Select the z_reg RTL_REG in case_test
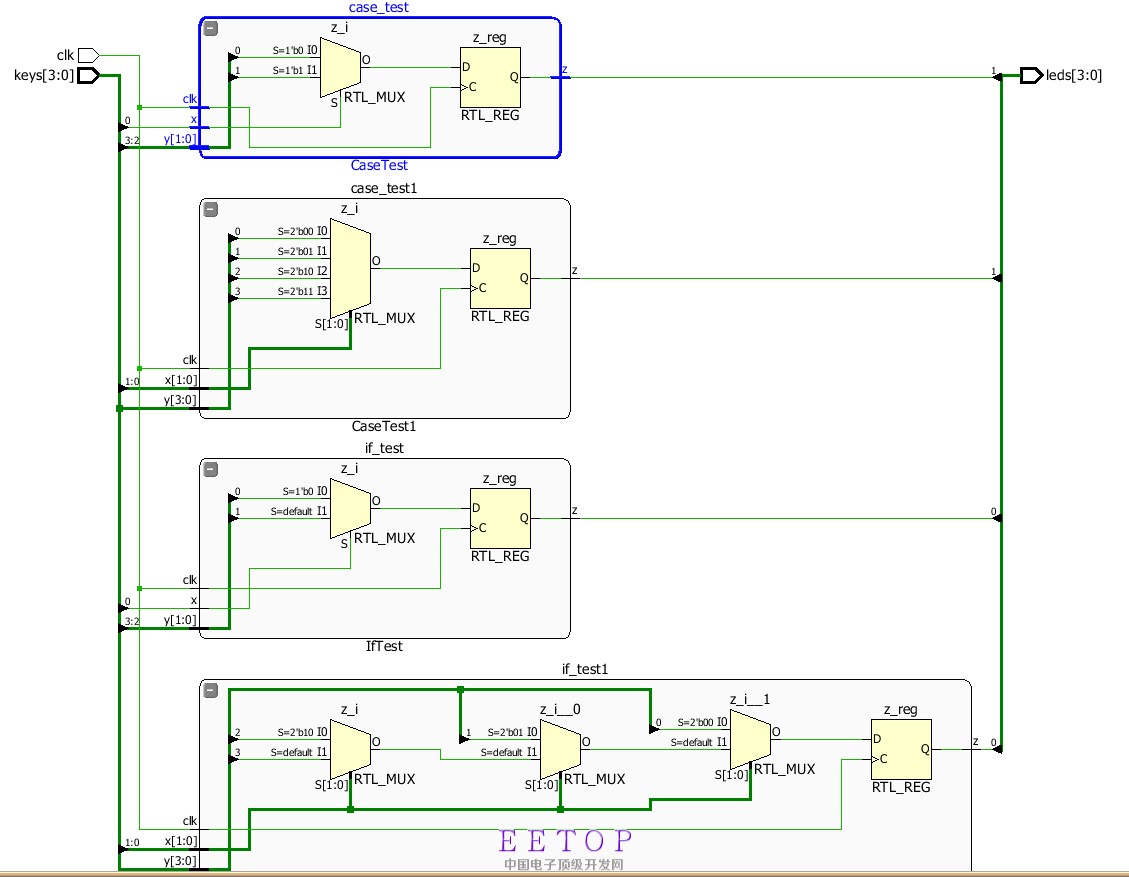 pos(490,78)
